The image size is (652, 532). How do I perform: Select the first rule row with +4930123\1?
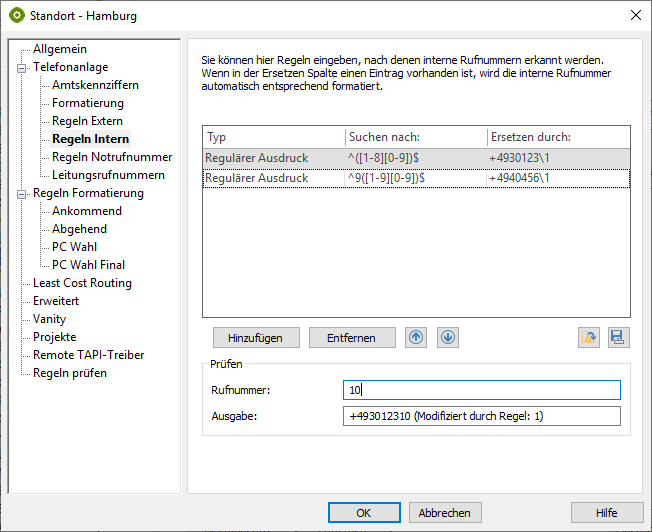[x=416, y=158]
